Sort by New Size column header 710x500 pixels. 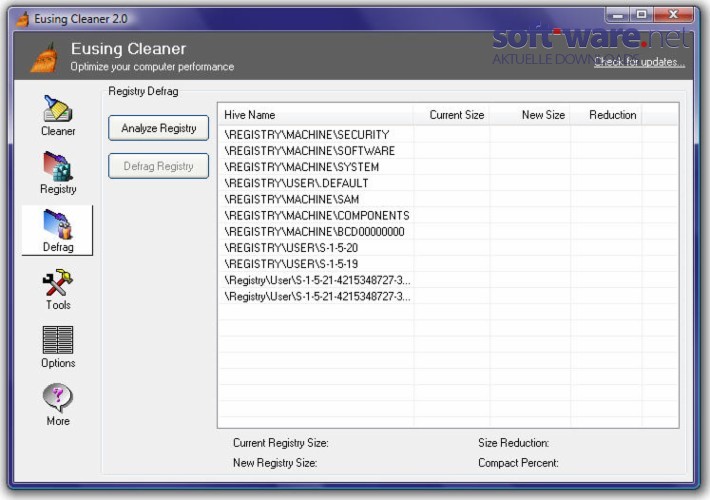[x=530, y=115]
